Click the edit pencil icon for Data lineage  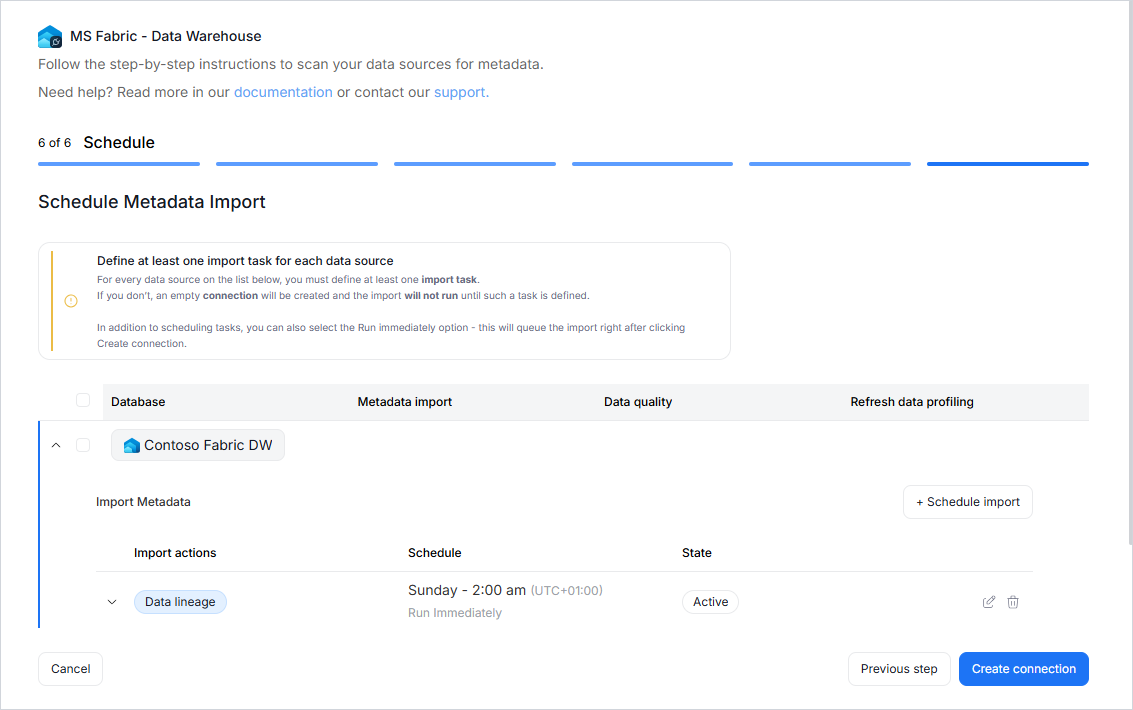tap(989, 602)
